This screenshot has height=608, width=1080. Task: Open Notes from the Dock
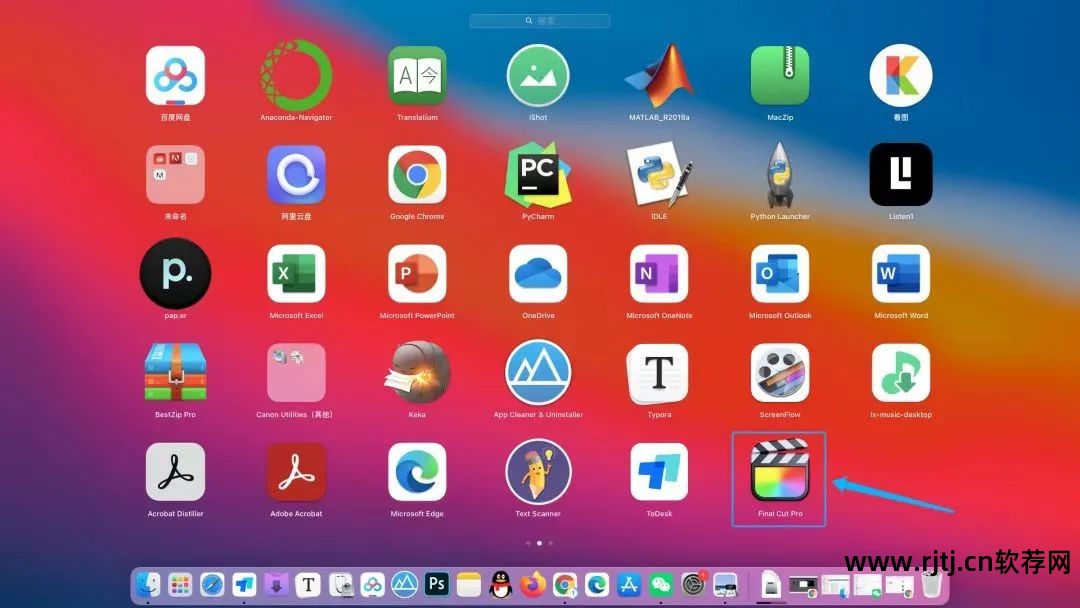click(468, 585)
